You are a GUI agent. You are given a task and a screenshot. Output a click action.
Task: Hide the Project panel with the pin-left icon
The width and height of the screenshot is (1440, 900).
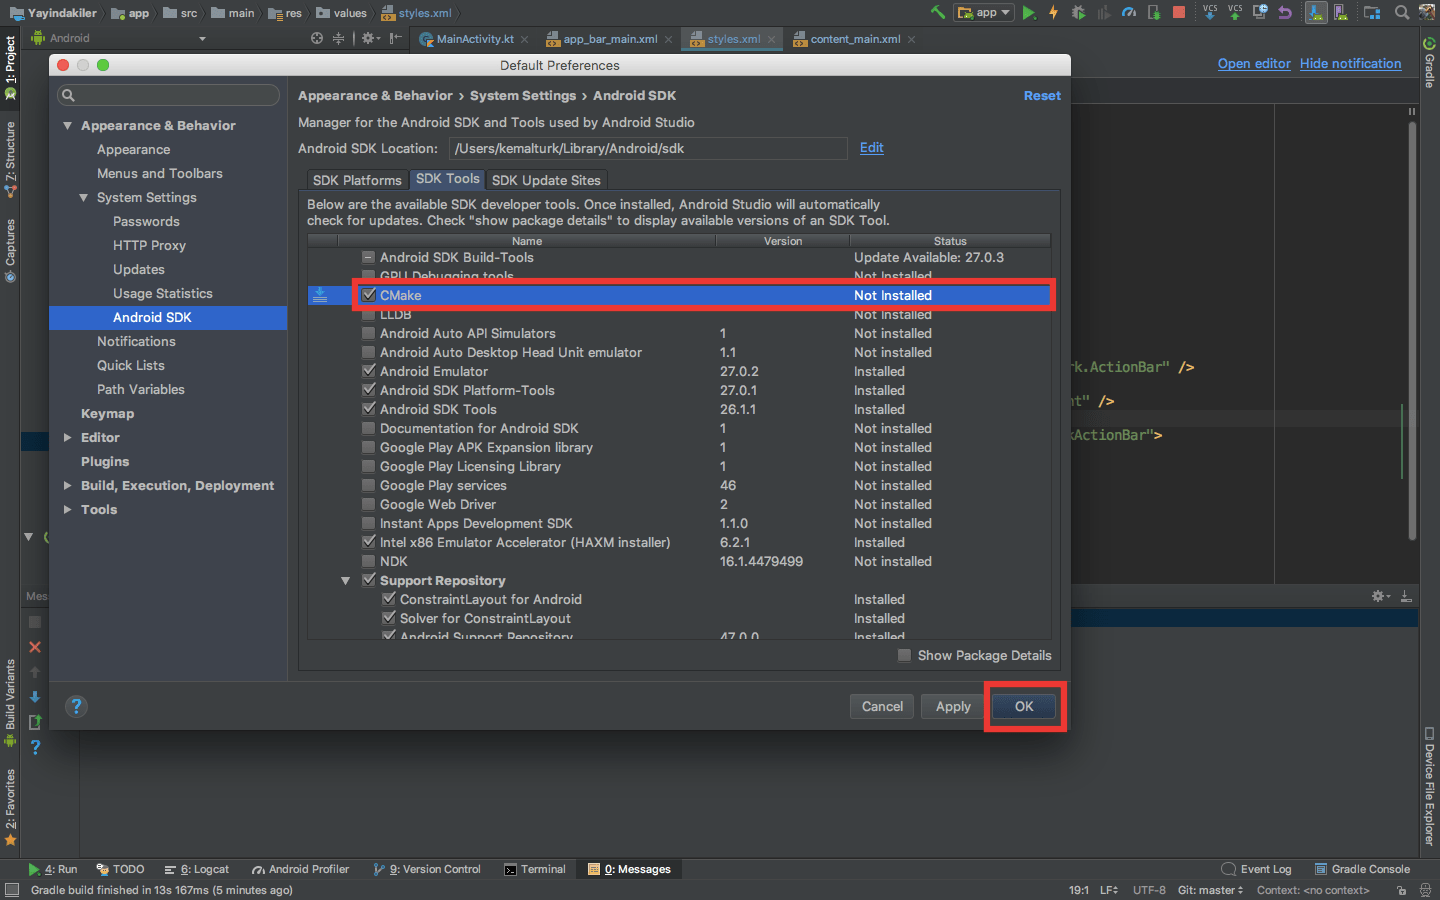396,38
